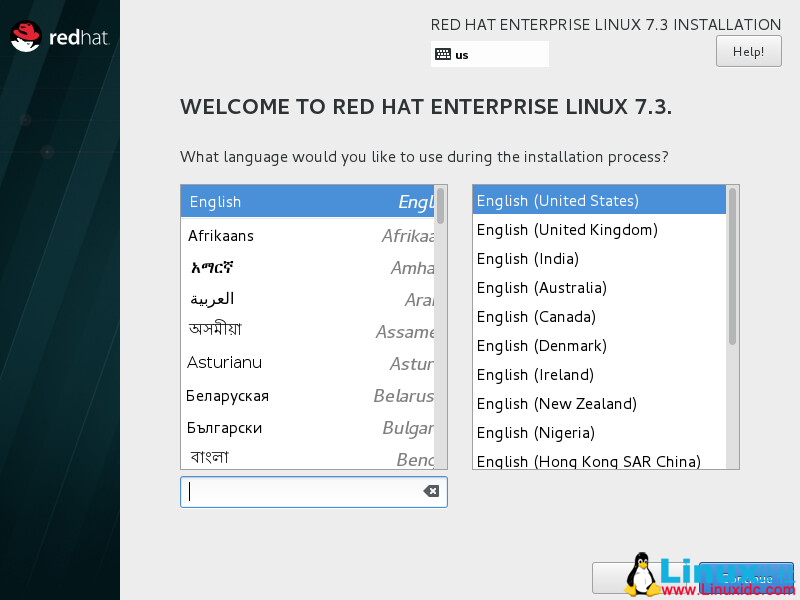Pick English (United Kingdom) locale
Viewport: 800px width, 600px height.
pyautogui.click(x=566, y=229)
